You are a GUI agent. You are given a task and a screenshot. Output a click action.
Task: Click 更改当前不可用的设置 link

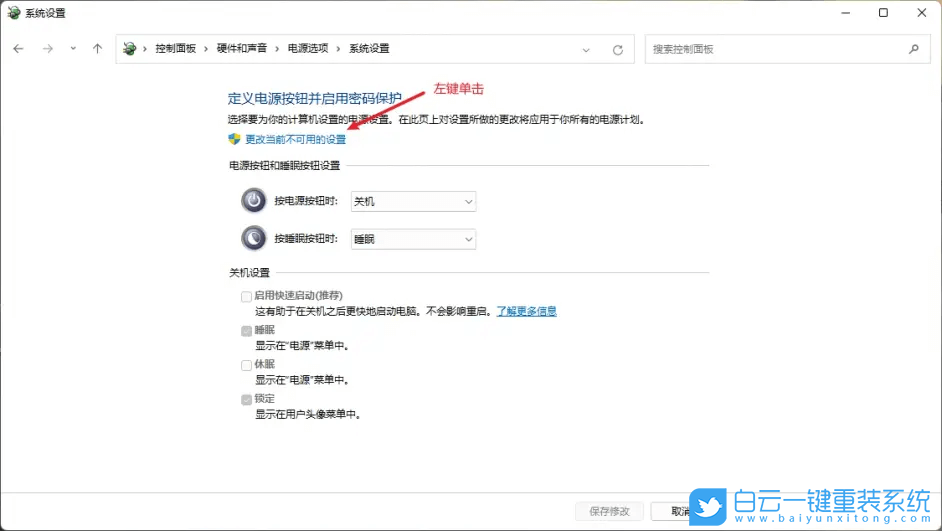pos(295,140)
